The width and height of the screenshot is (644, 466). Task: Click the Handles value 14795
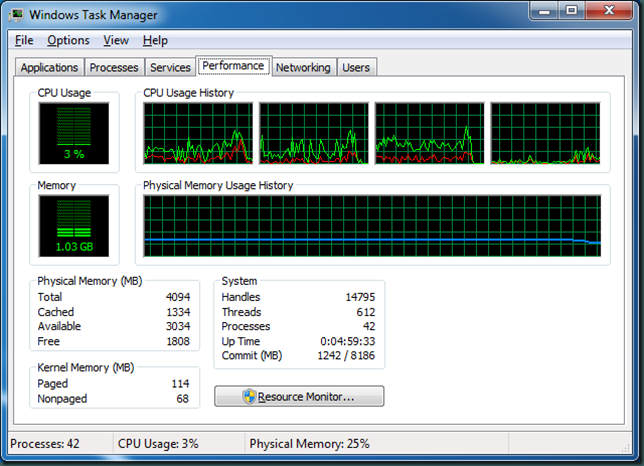[360, 297]
